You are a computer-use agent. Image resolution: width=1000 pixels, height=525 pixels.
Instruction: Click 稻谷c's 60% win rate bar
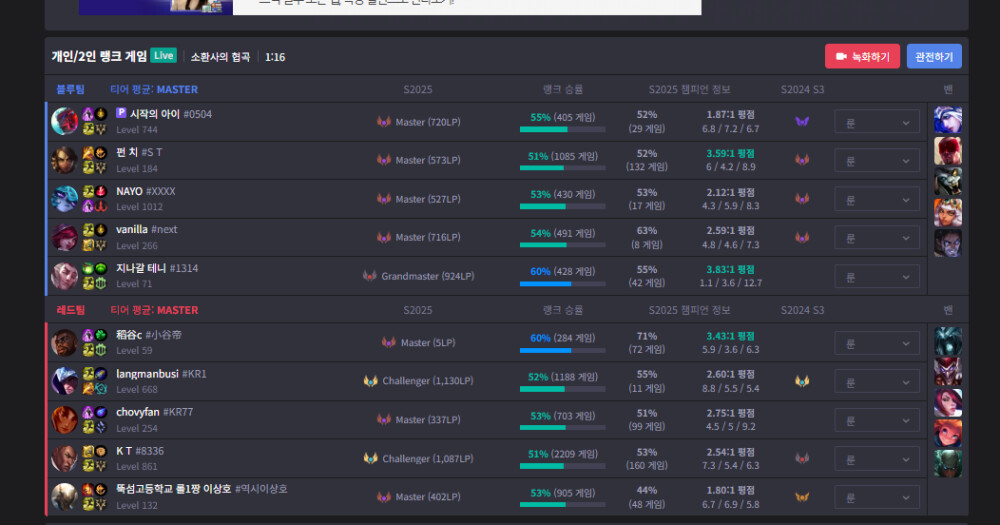click(x=563, y=351)
